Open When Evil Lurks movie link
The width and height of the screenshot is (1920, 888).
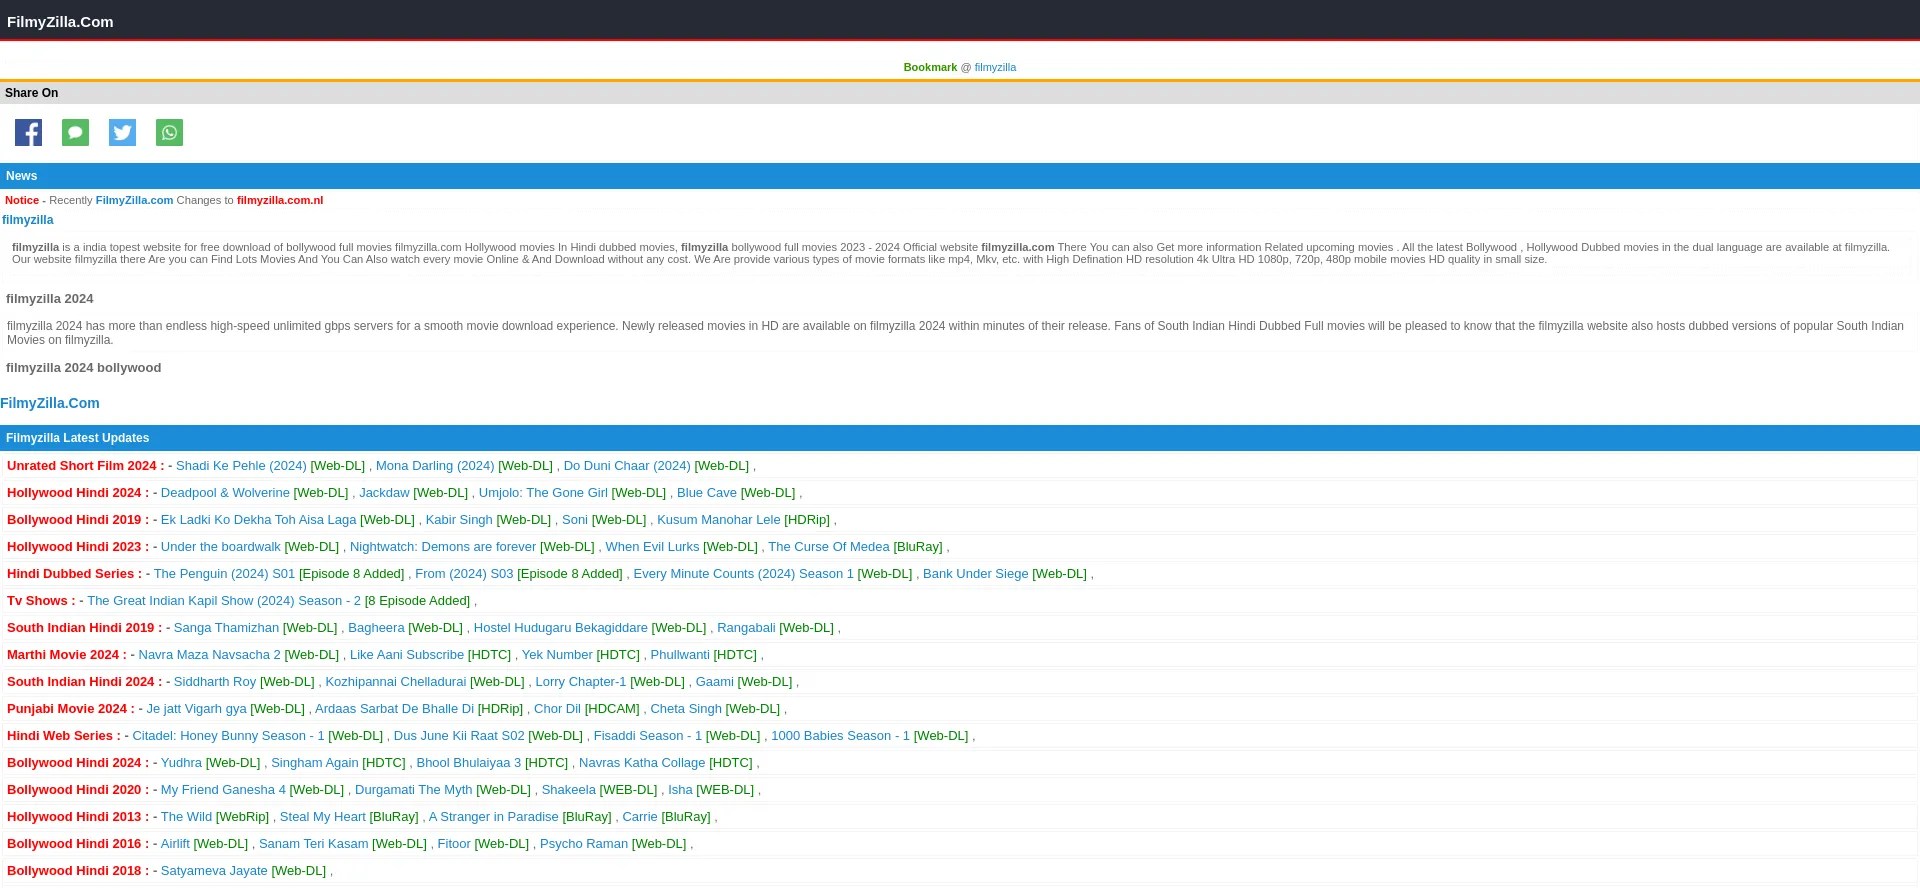[652, 547]
